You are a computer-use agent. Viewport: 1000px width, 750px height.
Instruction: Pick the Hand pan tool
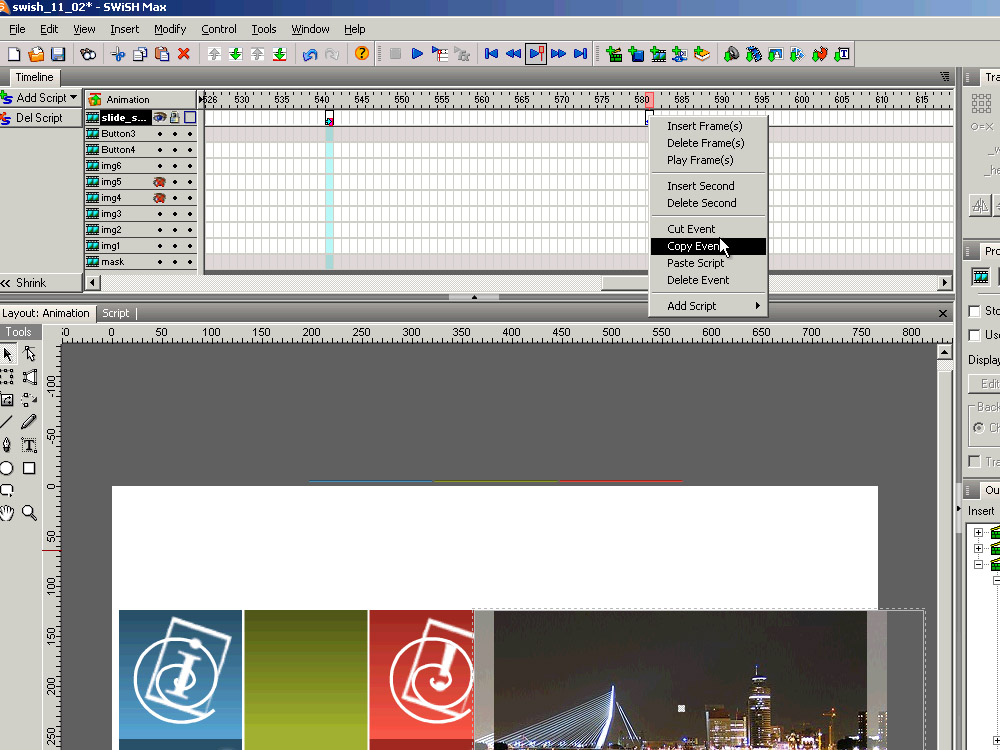click(7, 513)
